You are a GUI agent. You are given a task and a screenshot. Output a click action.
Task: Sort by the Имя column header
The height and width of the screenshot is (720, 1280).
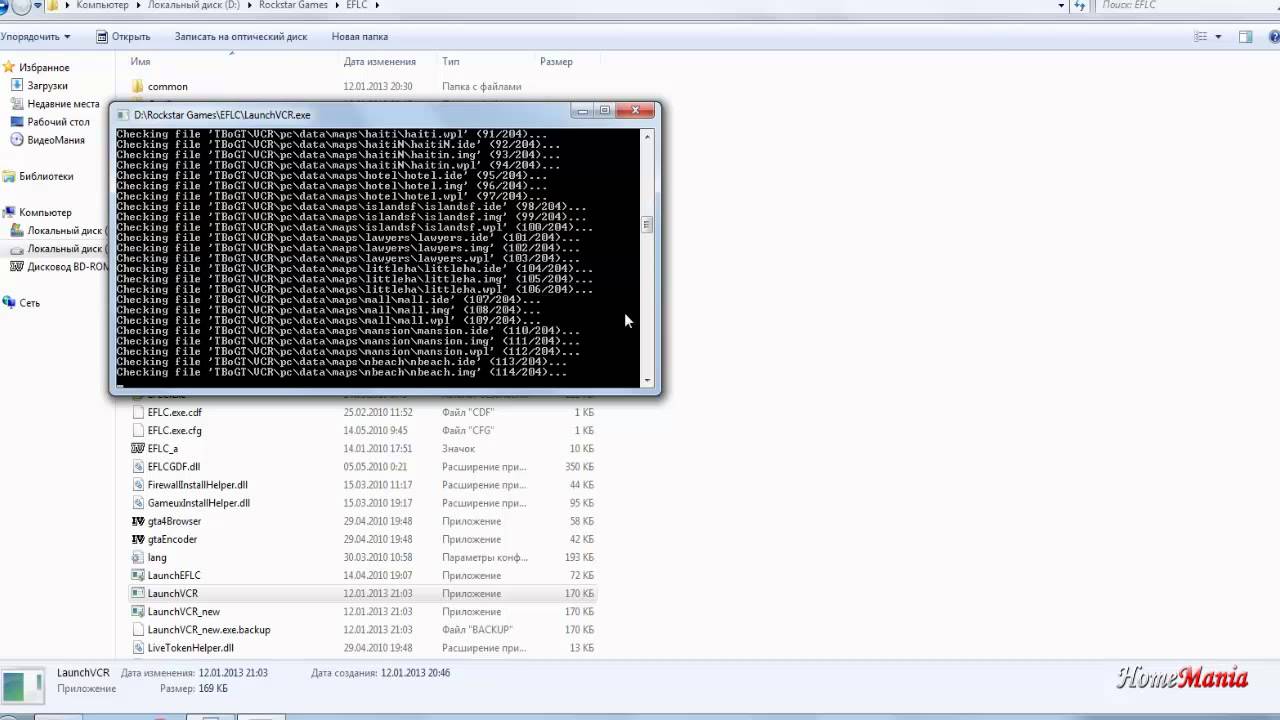pyautogui.click(x=140, y=62)
